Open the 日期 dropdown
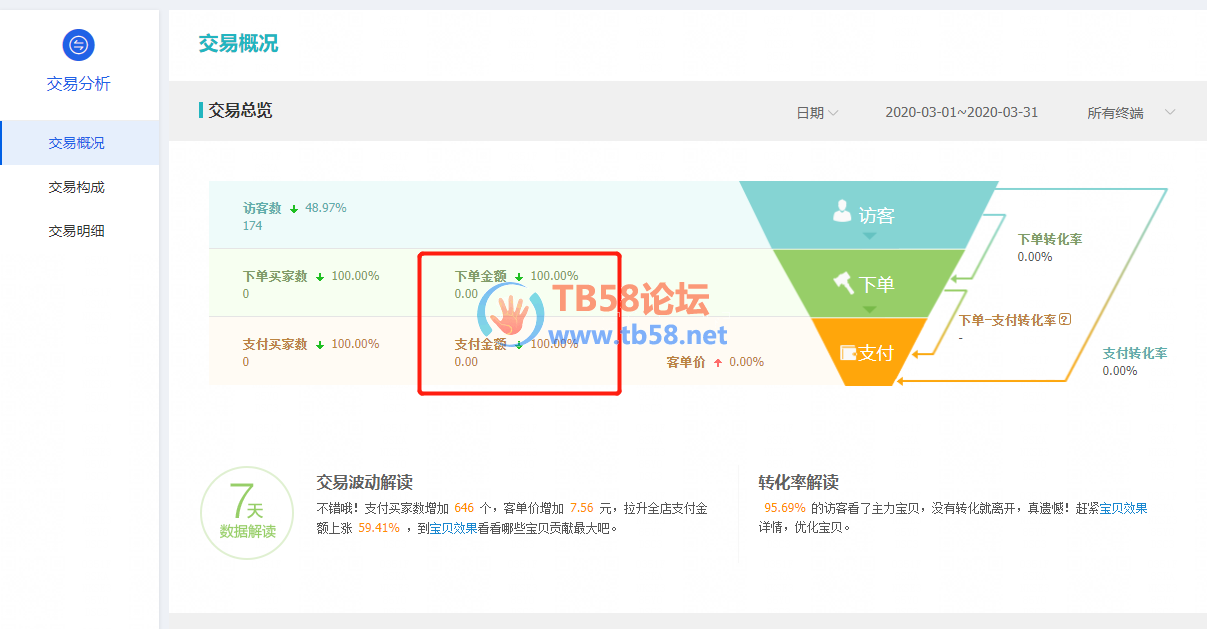The image size is (1207, 629). 817,113
